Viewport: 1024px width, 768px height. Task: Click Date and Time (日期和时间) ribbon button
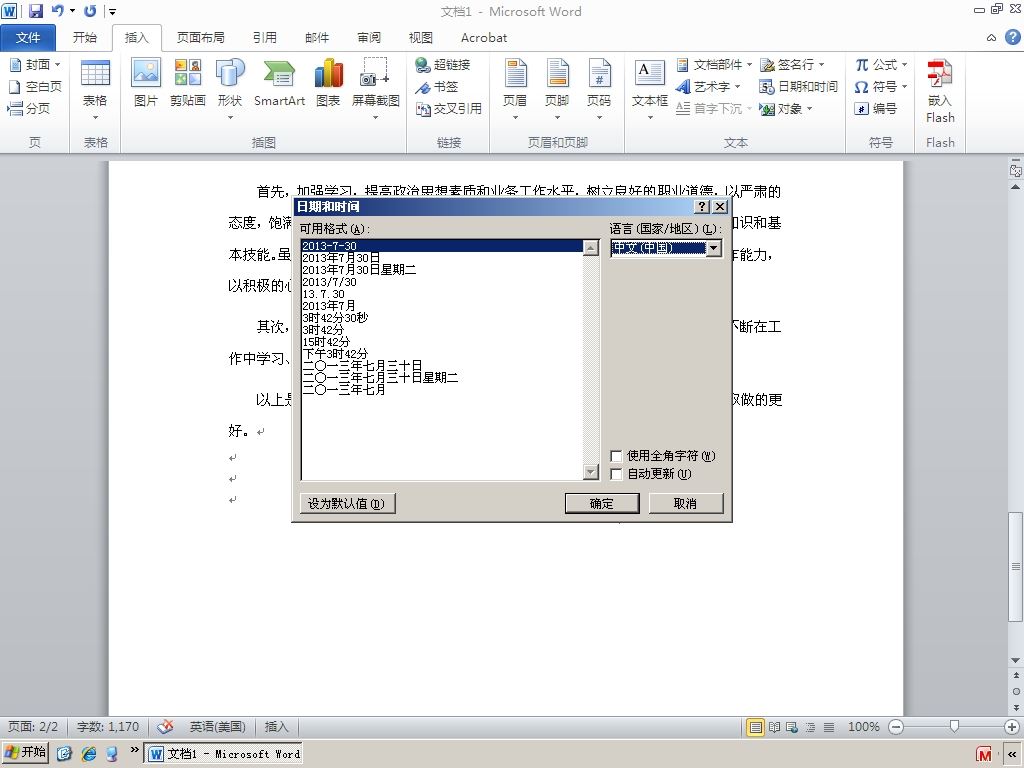798,86
